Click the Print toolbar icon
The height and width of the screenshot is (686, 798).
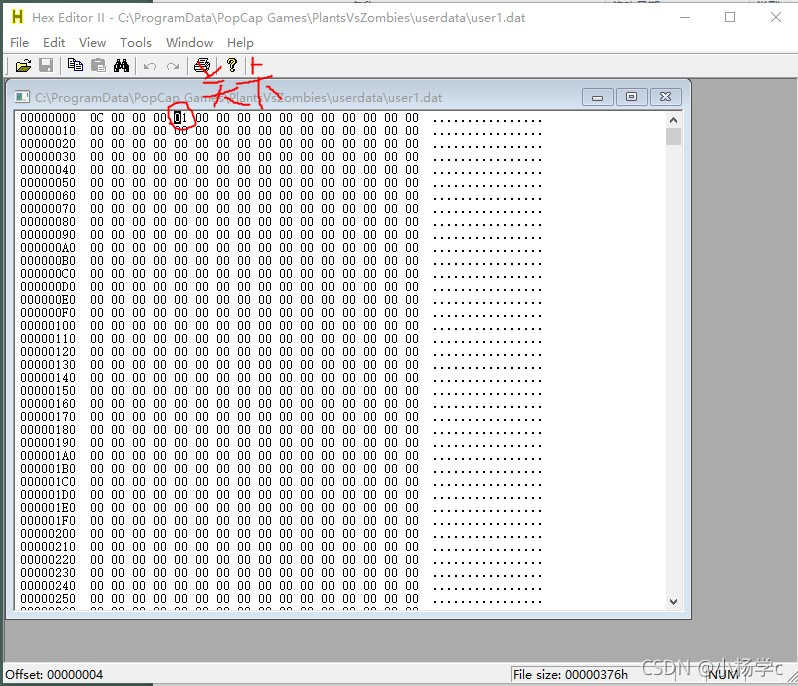point(202,65)
